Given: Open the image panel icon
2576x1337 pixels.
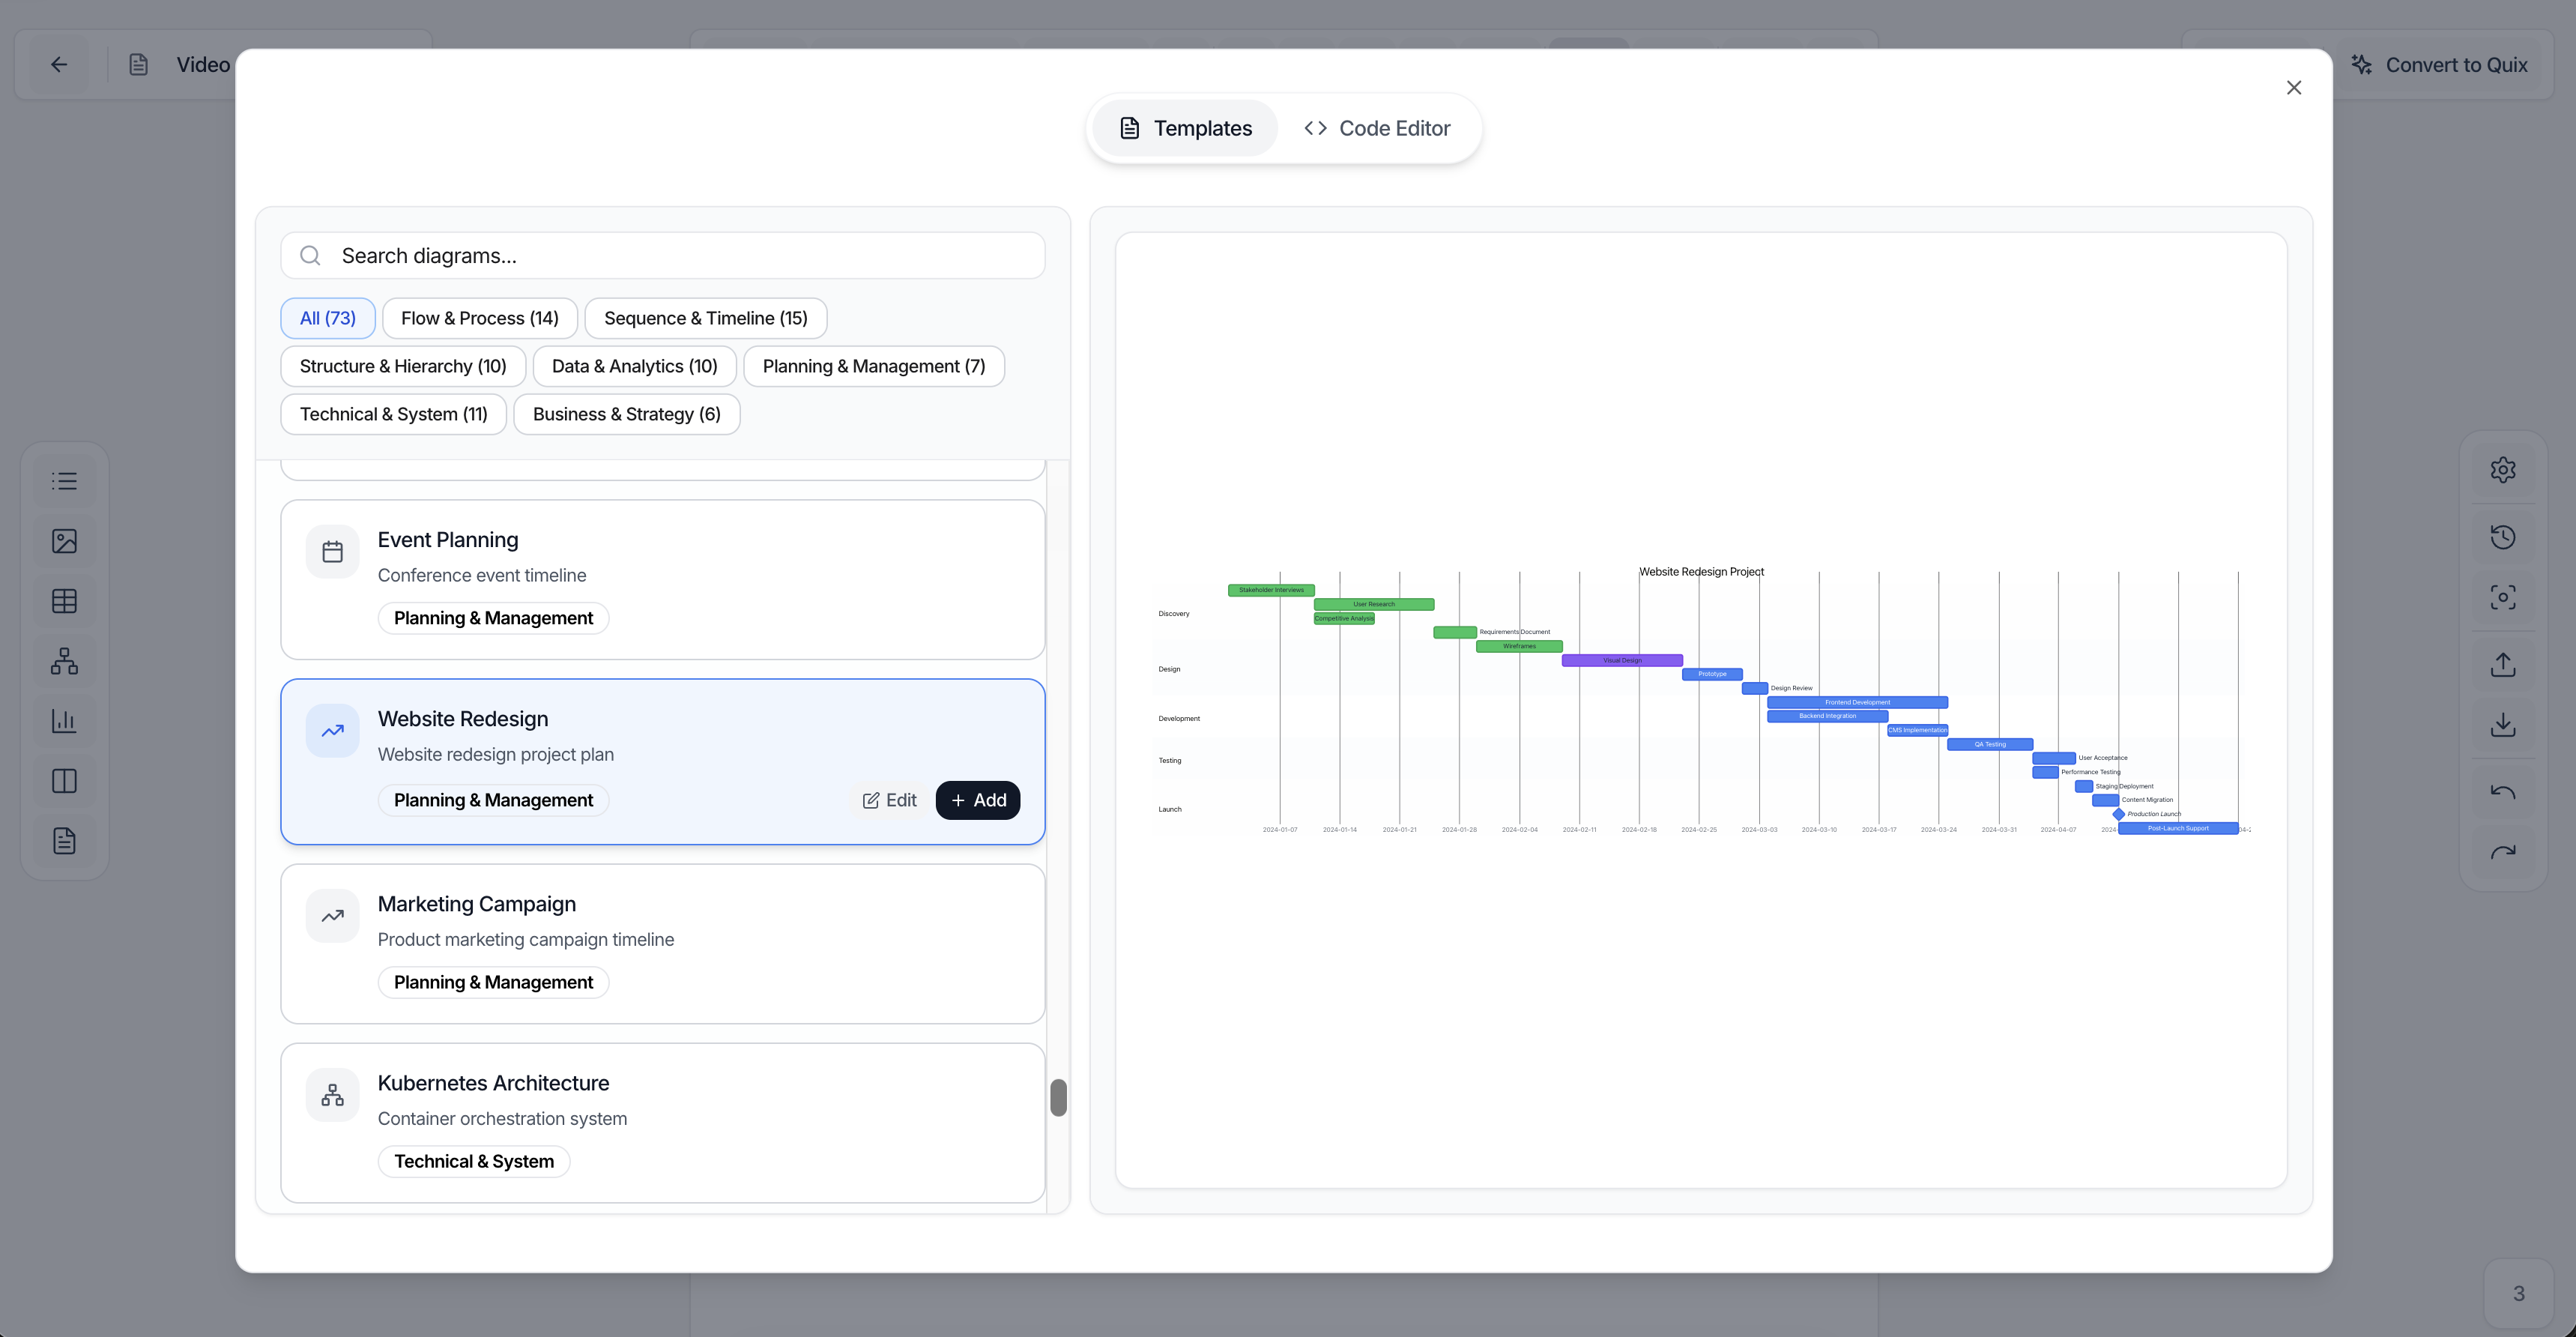Looking at the screenshot, I should [64, 540].
